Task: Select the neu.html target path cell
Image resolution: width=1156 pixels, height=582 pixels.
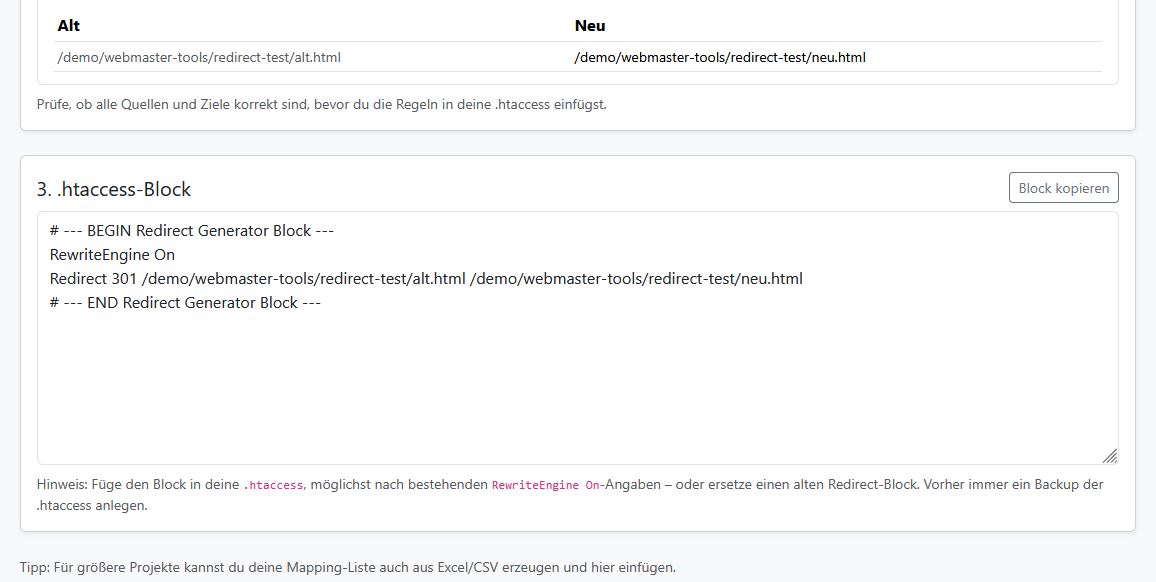Action: coord(719,57)
